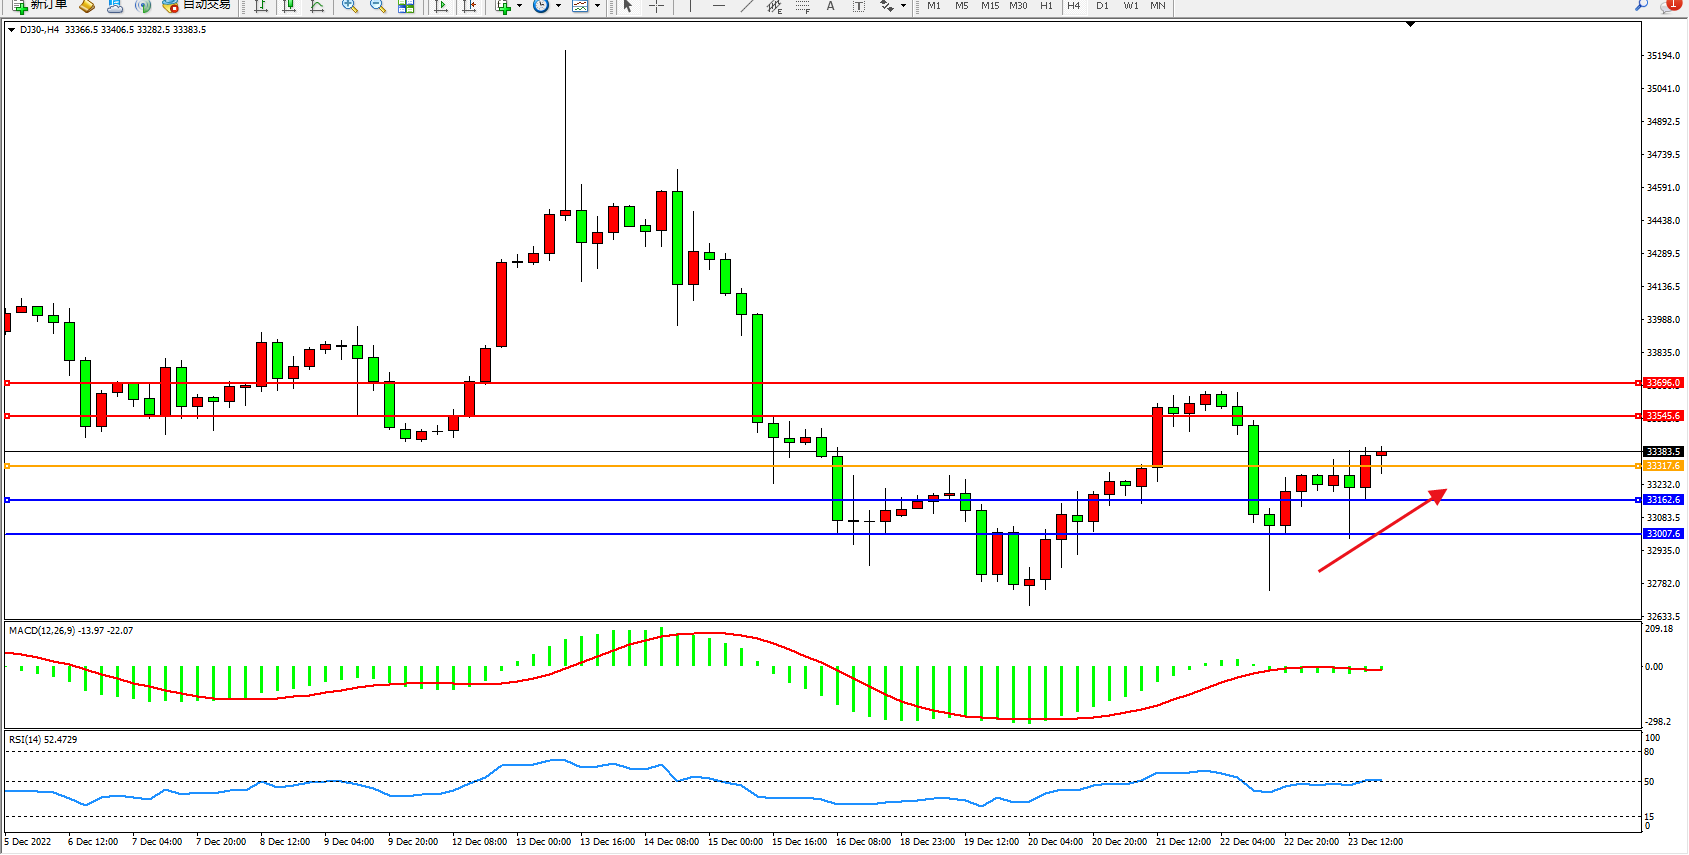Click the zoom in magnifier icon
The height and width of the screenshot is (855, 1689).
tap(349, 6)
